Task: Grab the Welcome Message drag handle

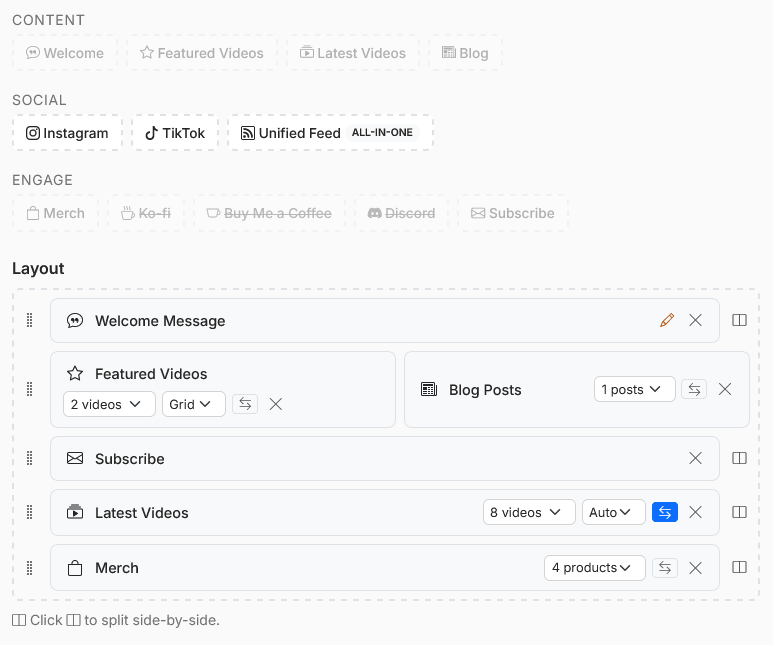Action: [30, 320]
